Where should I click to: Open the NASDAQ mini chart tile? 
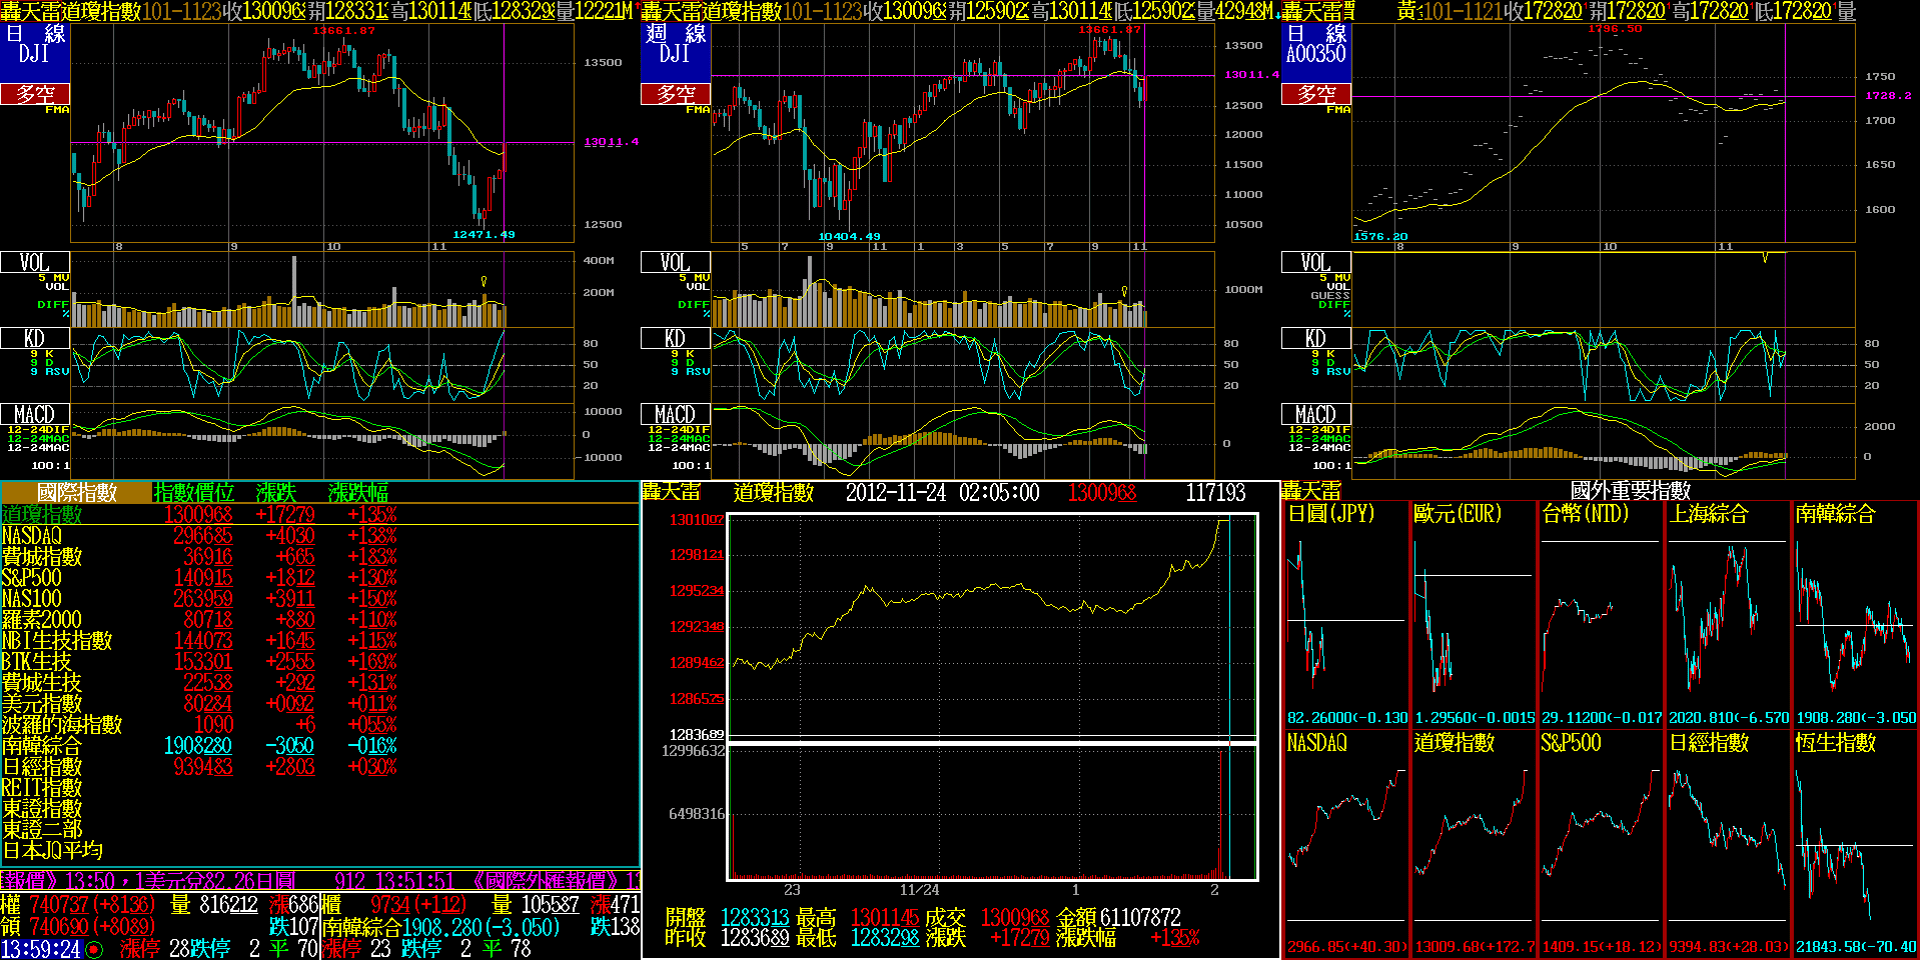[x=1347, y=844]
